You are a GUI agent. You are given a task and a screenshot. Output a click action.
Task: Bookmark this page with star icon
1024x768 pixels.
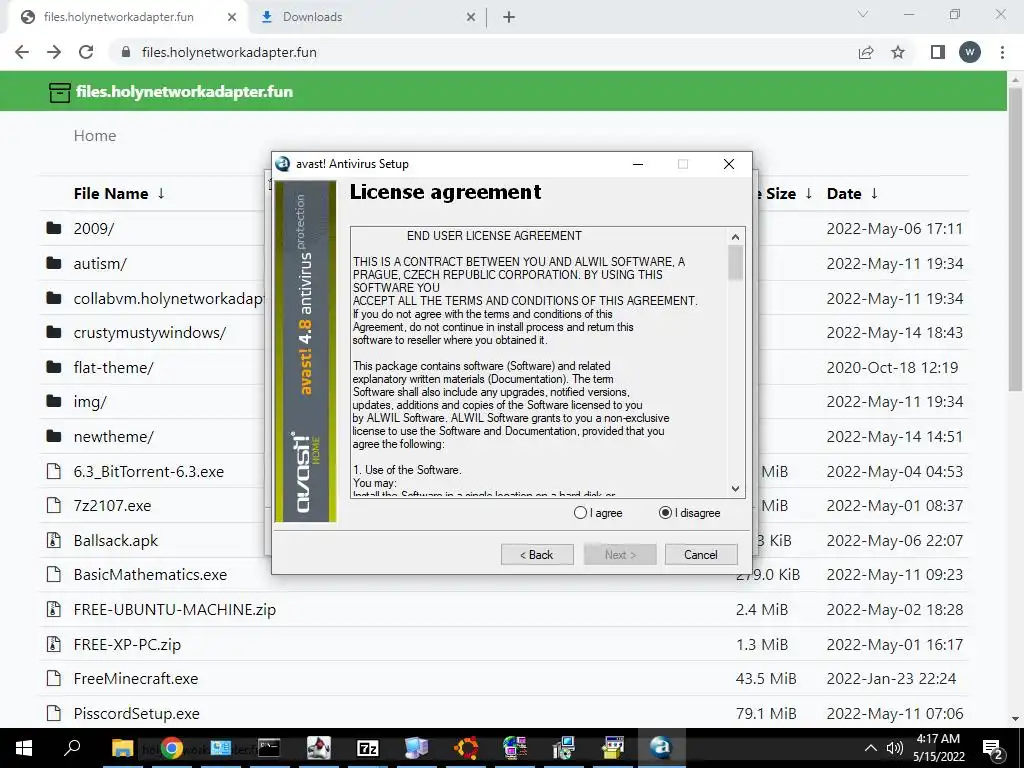click(898, 52)
